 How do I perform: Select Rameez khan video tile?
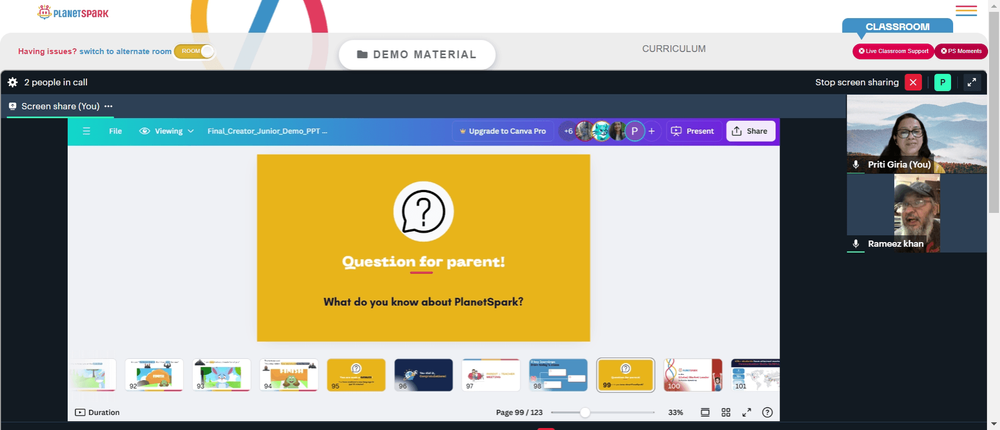(x=917, y=213)
